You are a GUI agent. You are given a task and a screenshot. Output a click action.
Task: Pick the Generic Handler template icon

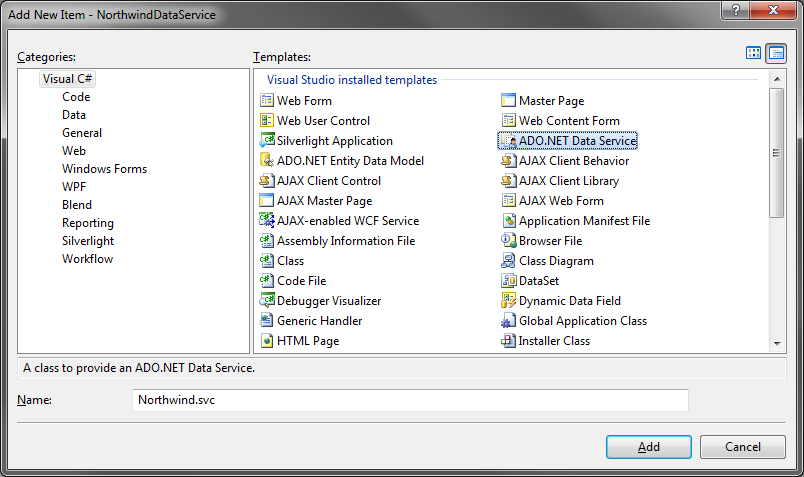click(x=267, y=321)
